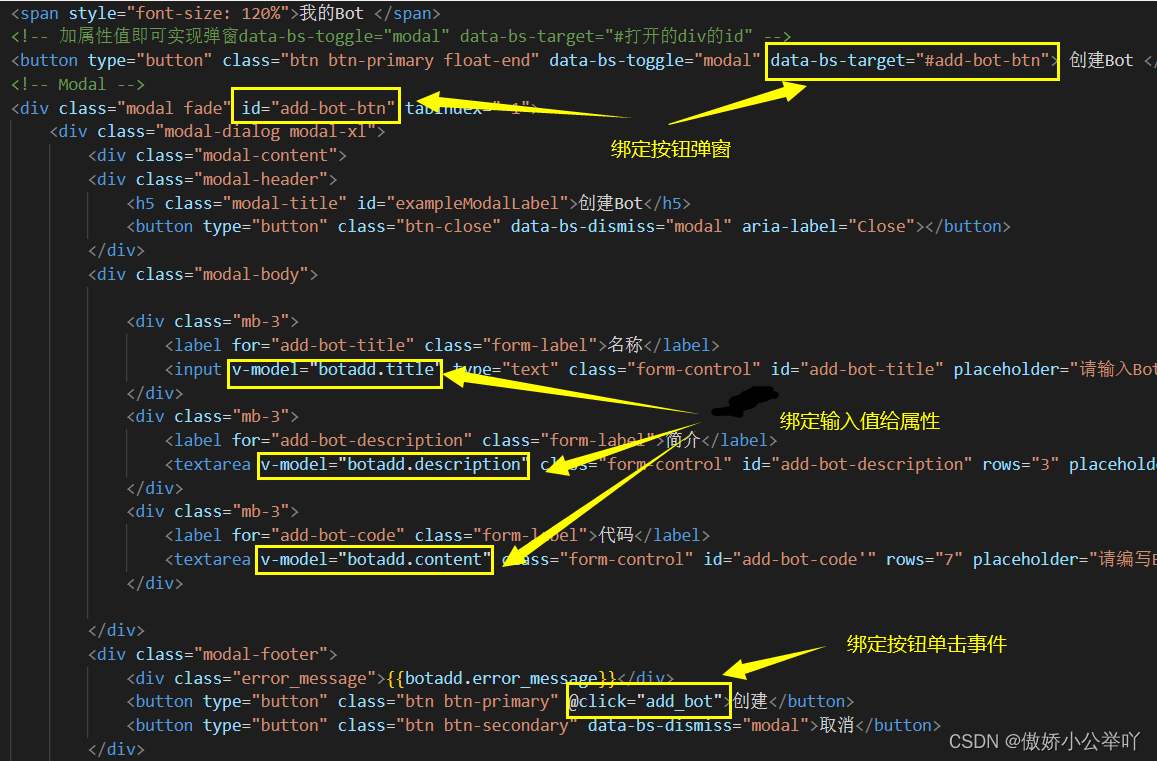Viewport: 1157px width, 761px height.
Task: Click the for="add-bot-code" label attribute
Action: tap(318, 535)
